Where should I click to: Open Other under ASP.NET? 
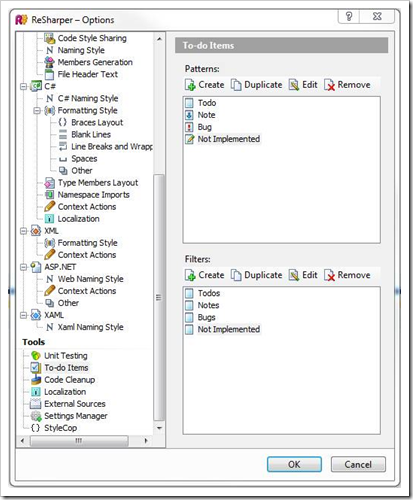click(x=68, y=303)
